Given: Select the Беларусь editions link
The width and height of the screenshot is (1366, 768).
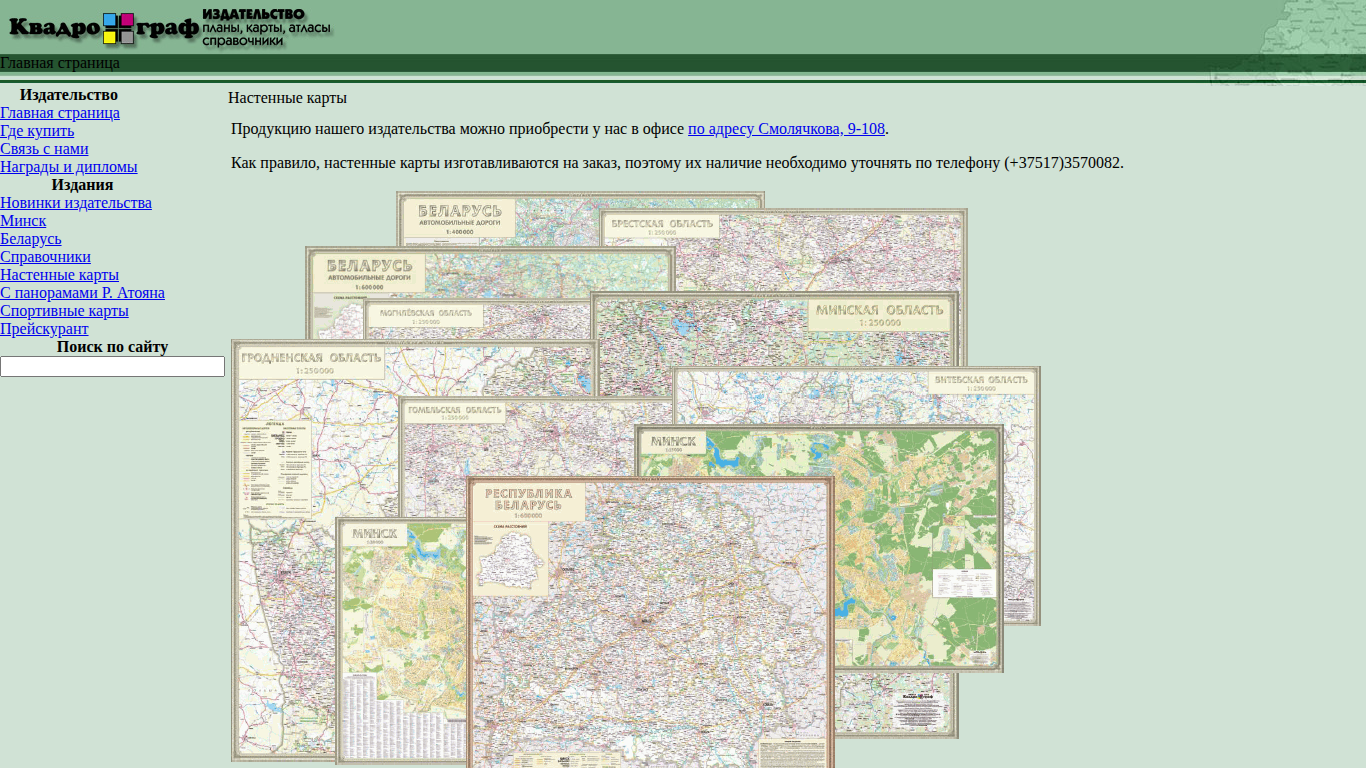Looking at the screenshot, I should coord(31,239).
